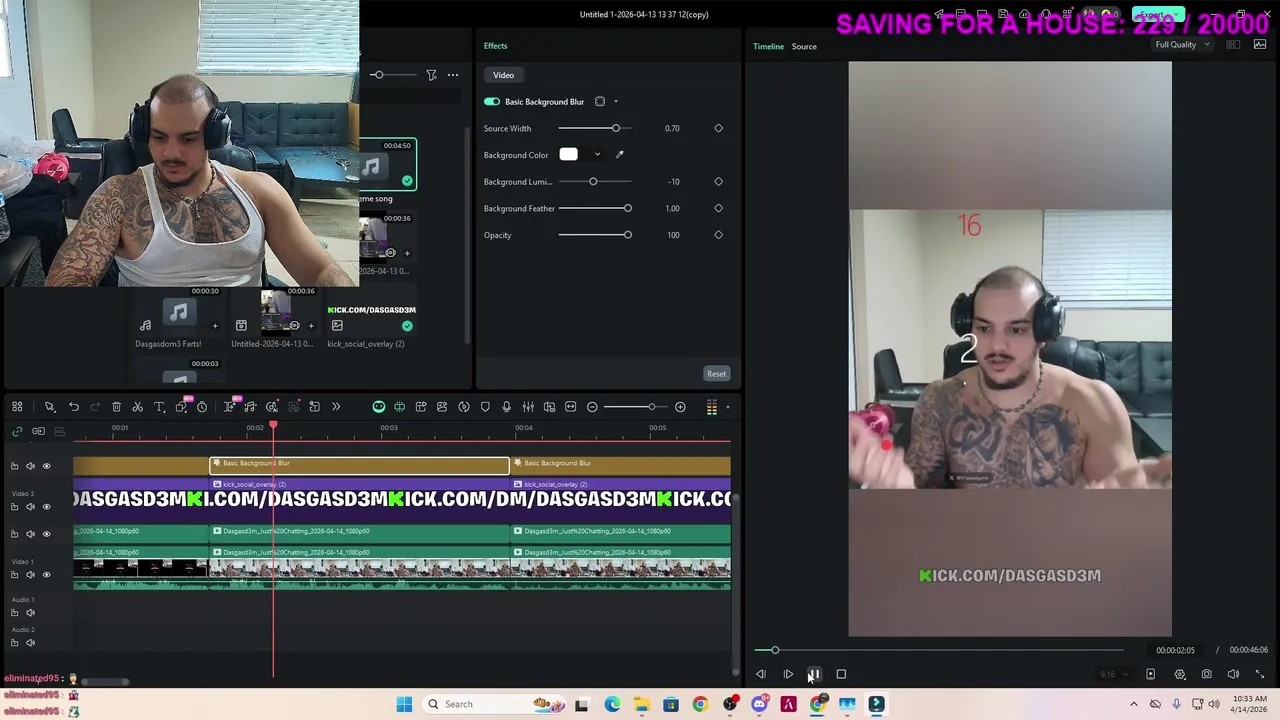
Task: Select the Video sub-tab
Action: coord(503,75)
